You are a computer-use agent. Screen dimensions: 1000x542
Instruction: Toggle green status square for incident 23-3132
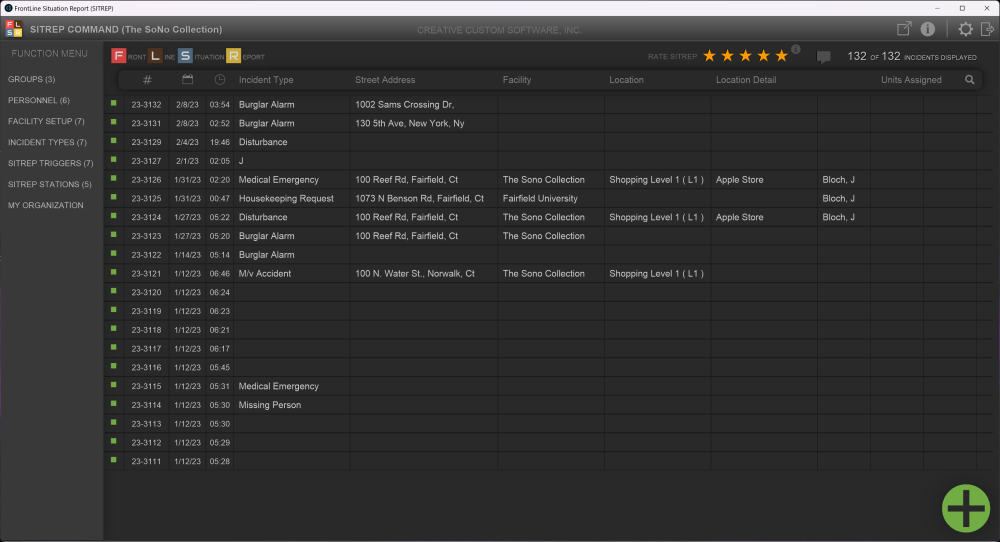[114, 104]
